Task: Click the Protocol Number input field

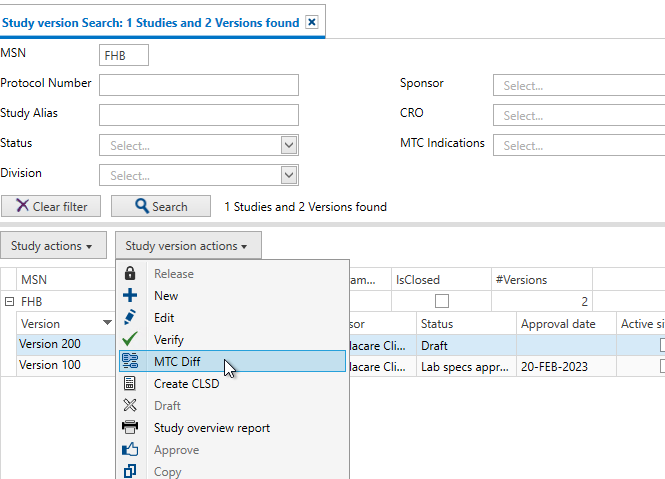Action: tap(199, 85)
